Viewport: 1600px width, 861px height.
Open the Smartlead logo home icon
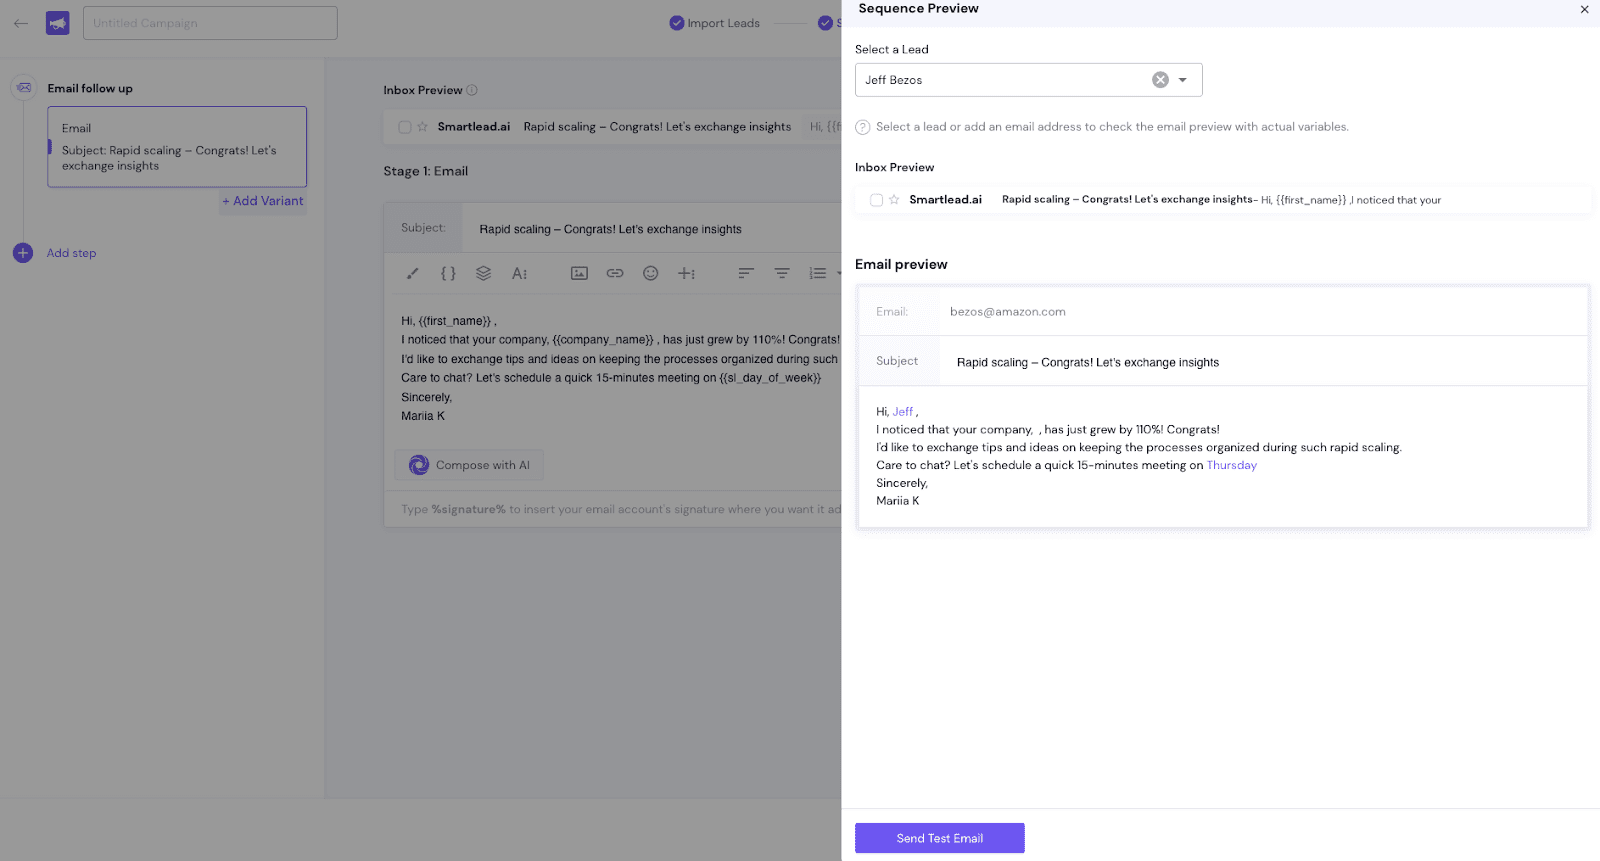coord(58,23)
